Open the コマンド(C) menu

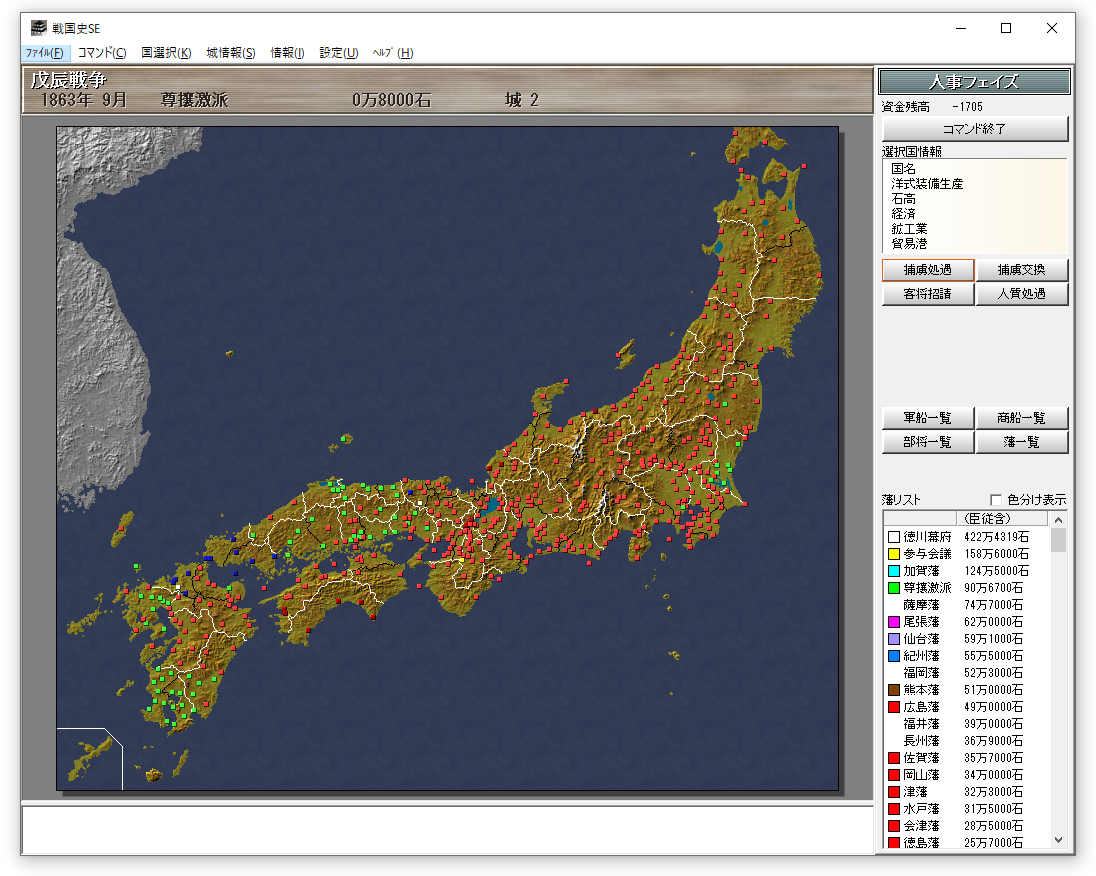click(x=102, y=53)
